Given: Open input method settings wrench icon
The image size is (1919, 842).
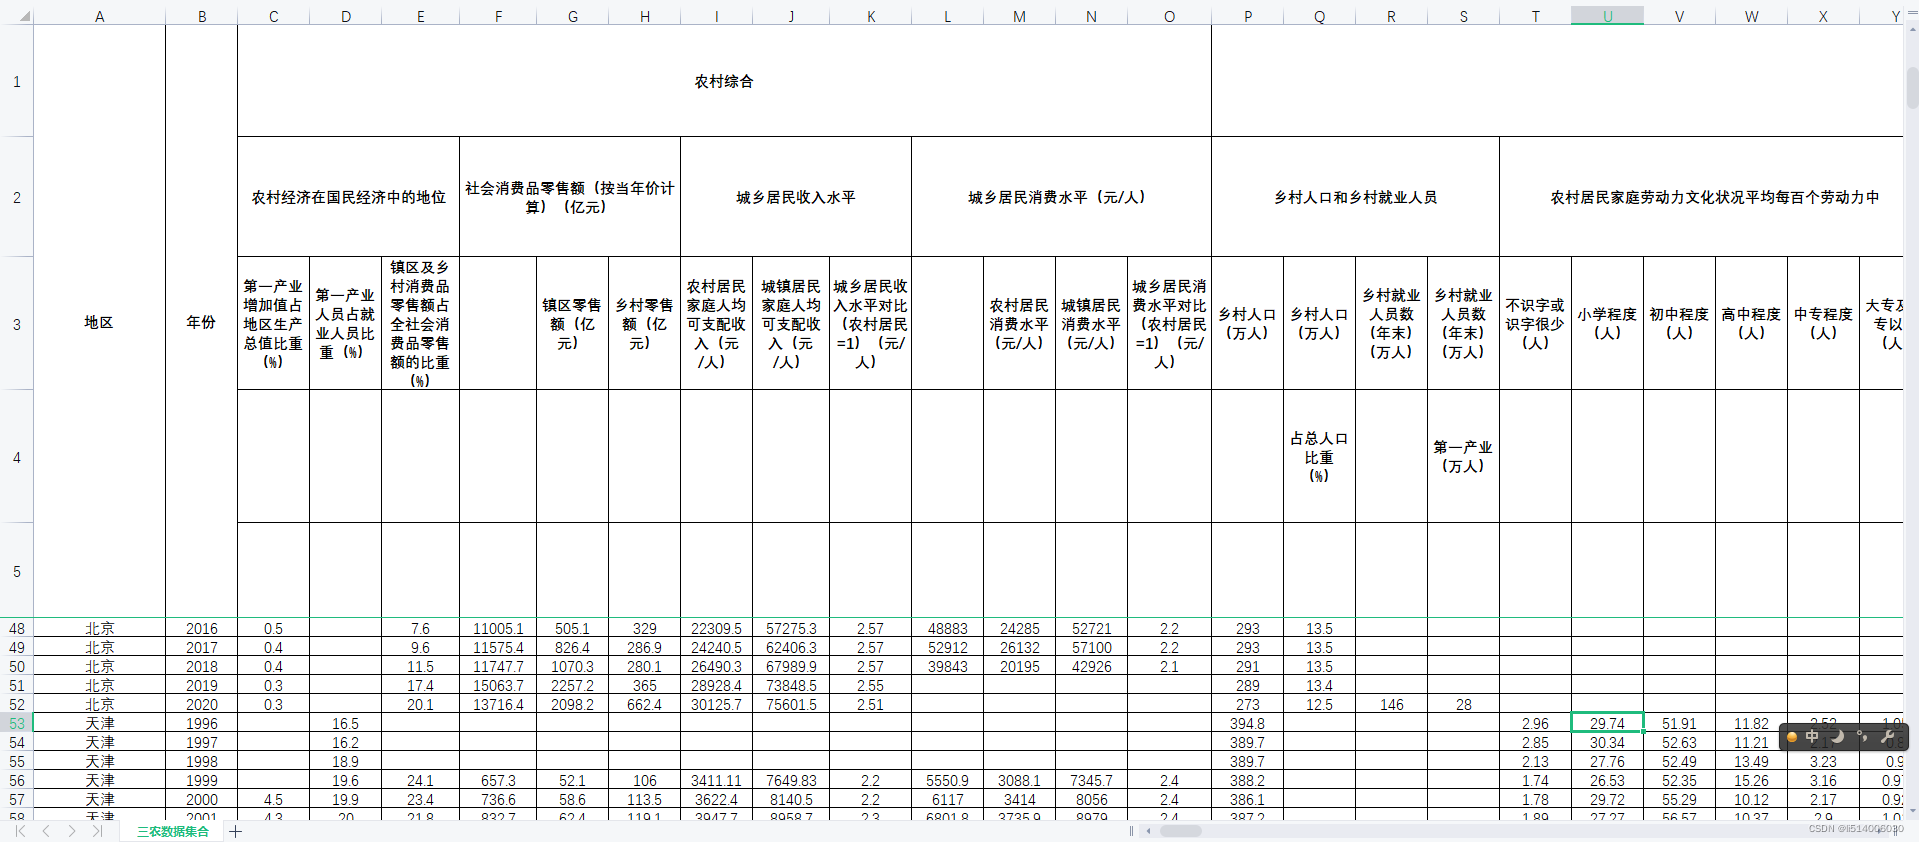Looking at the screenshot, I should pyautogui.click(x=1888, y=737).
